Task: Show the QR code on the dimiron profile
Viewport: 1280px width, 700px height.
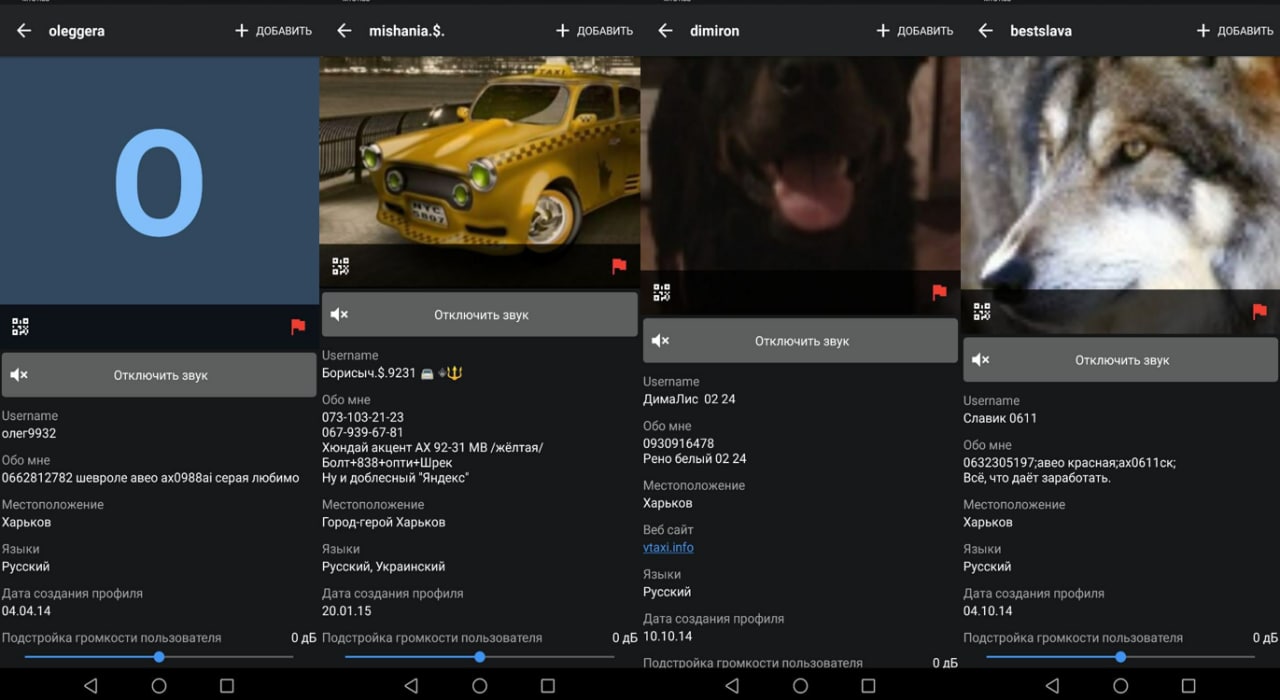Action: coord(661,292)
